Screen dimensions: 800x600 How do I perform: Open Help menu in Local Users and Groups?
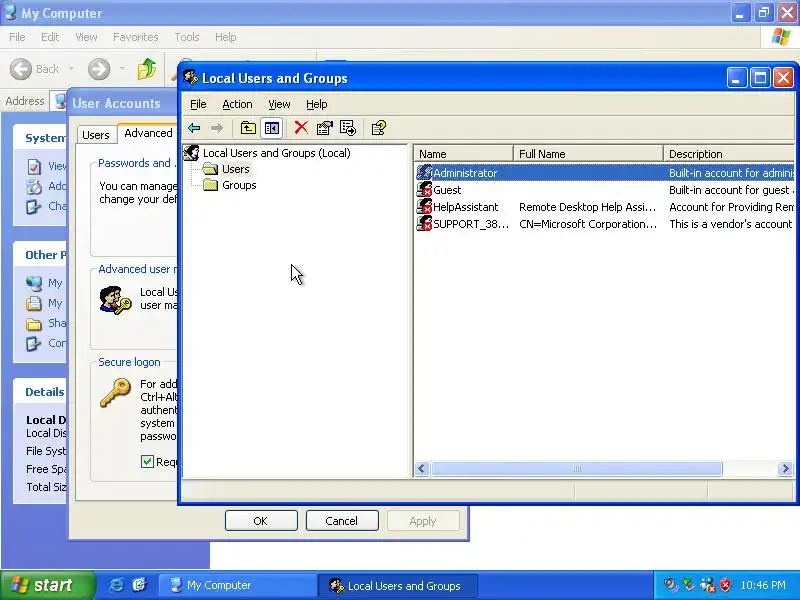click(316, 104)
